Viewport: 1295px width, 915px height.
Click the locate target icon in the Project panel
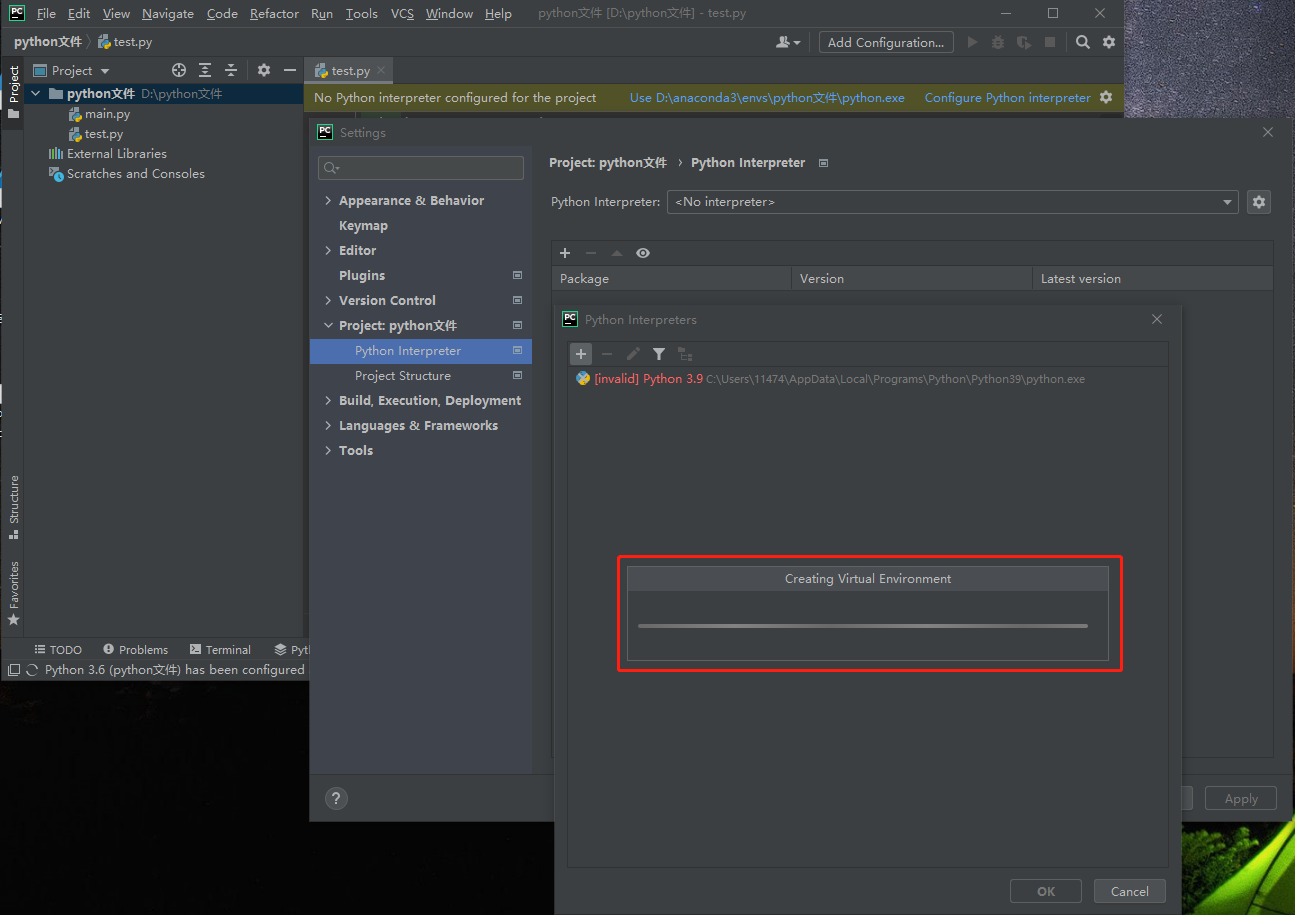click(x=179, y=70)
